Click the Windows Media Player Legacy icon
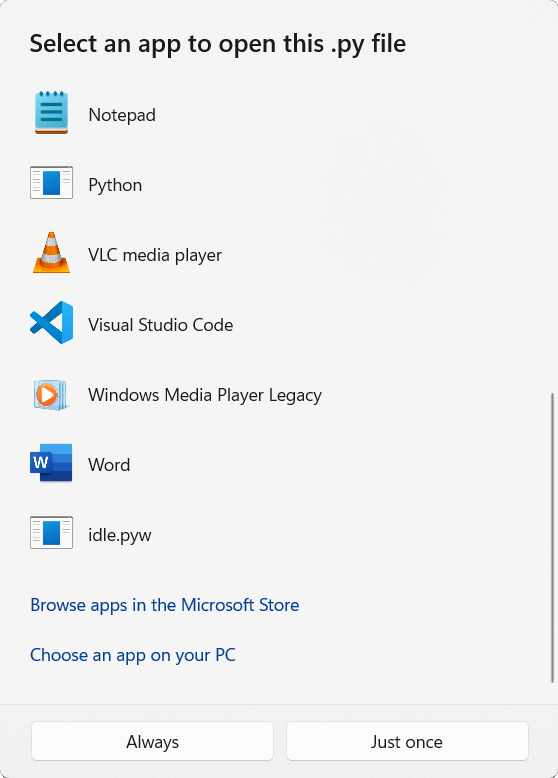This screenshot has width=558, height=778. [x=51, y=395]
